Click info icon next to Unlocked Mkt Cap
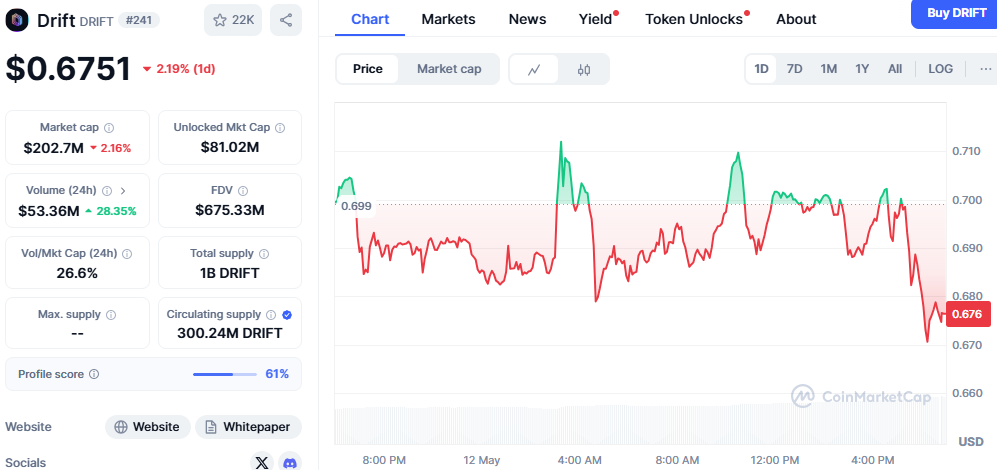Screen dimensions: 997x470 (280, 128)
